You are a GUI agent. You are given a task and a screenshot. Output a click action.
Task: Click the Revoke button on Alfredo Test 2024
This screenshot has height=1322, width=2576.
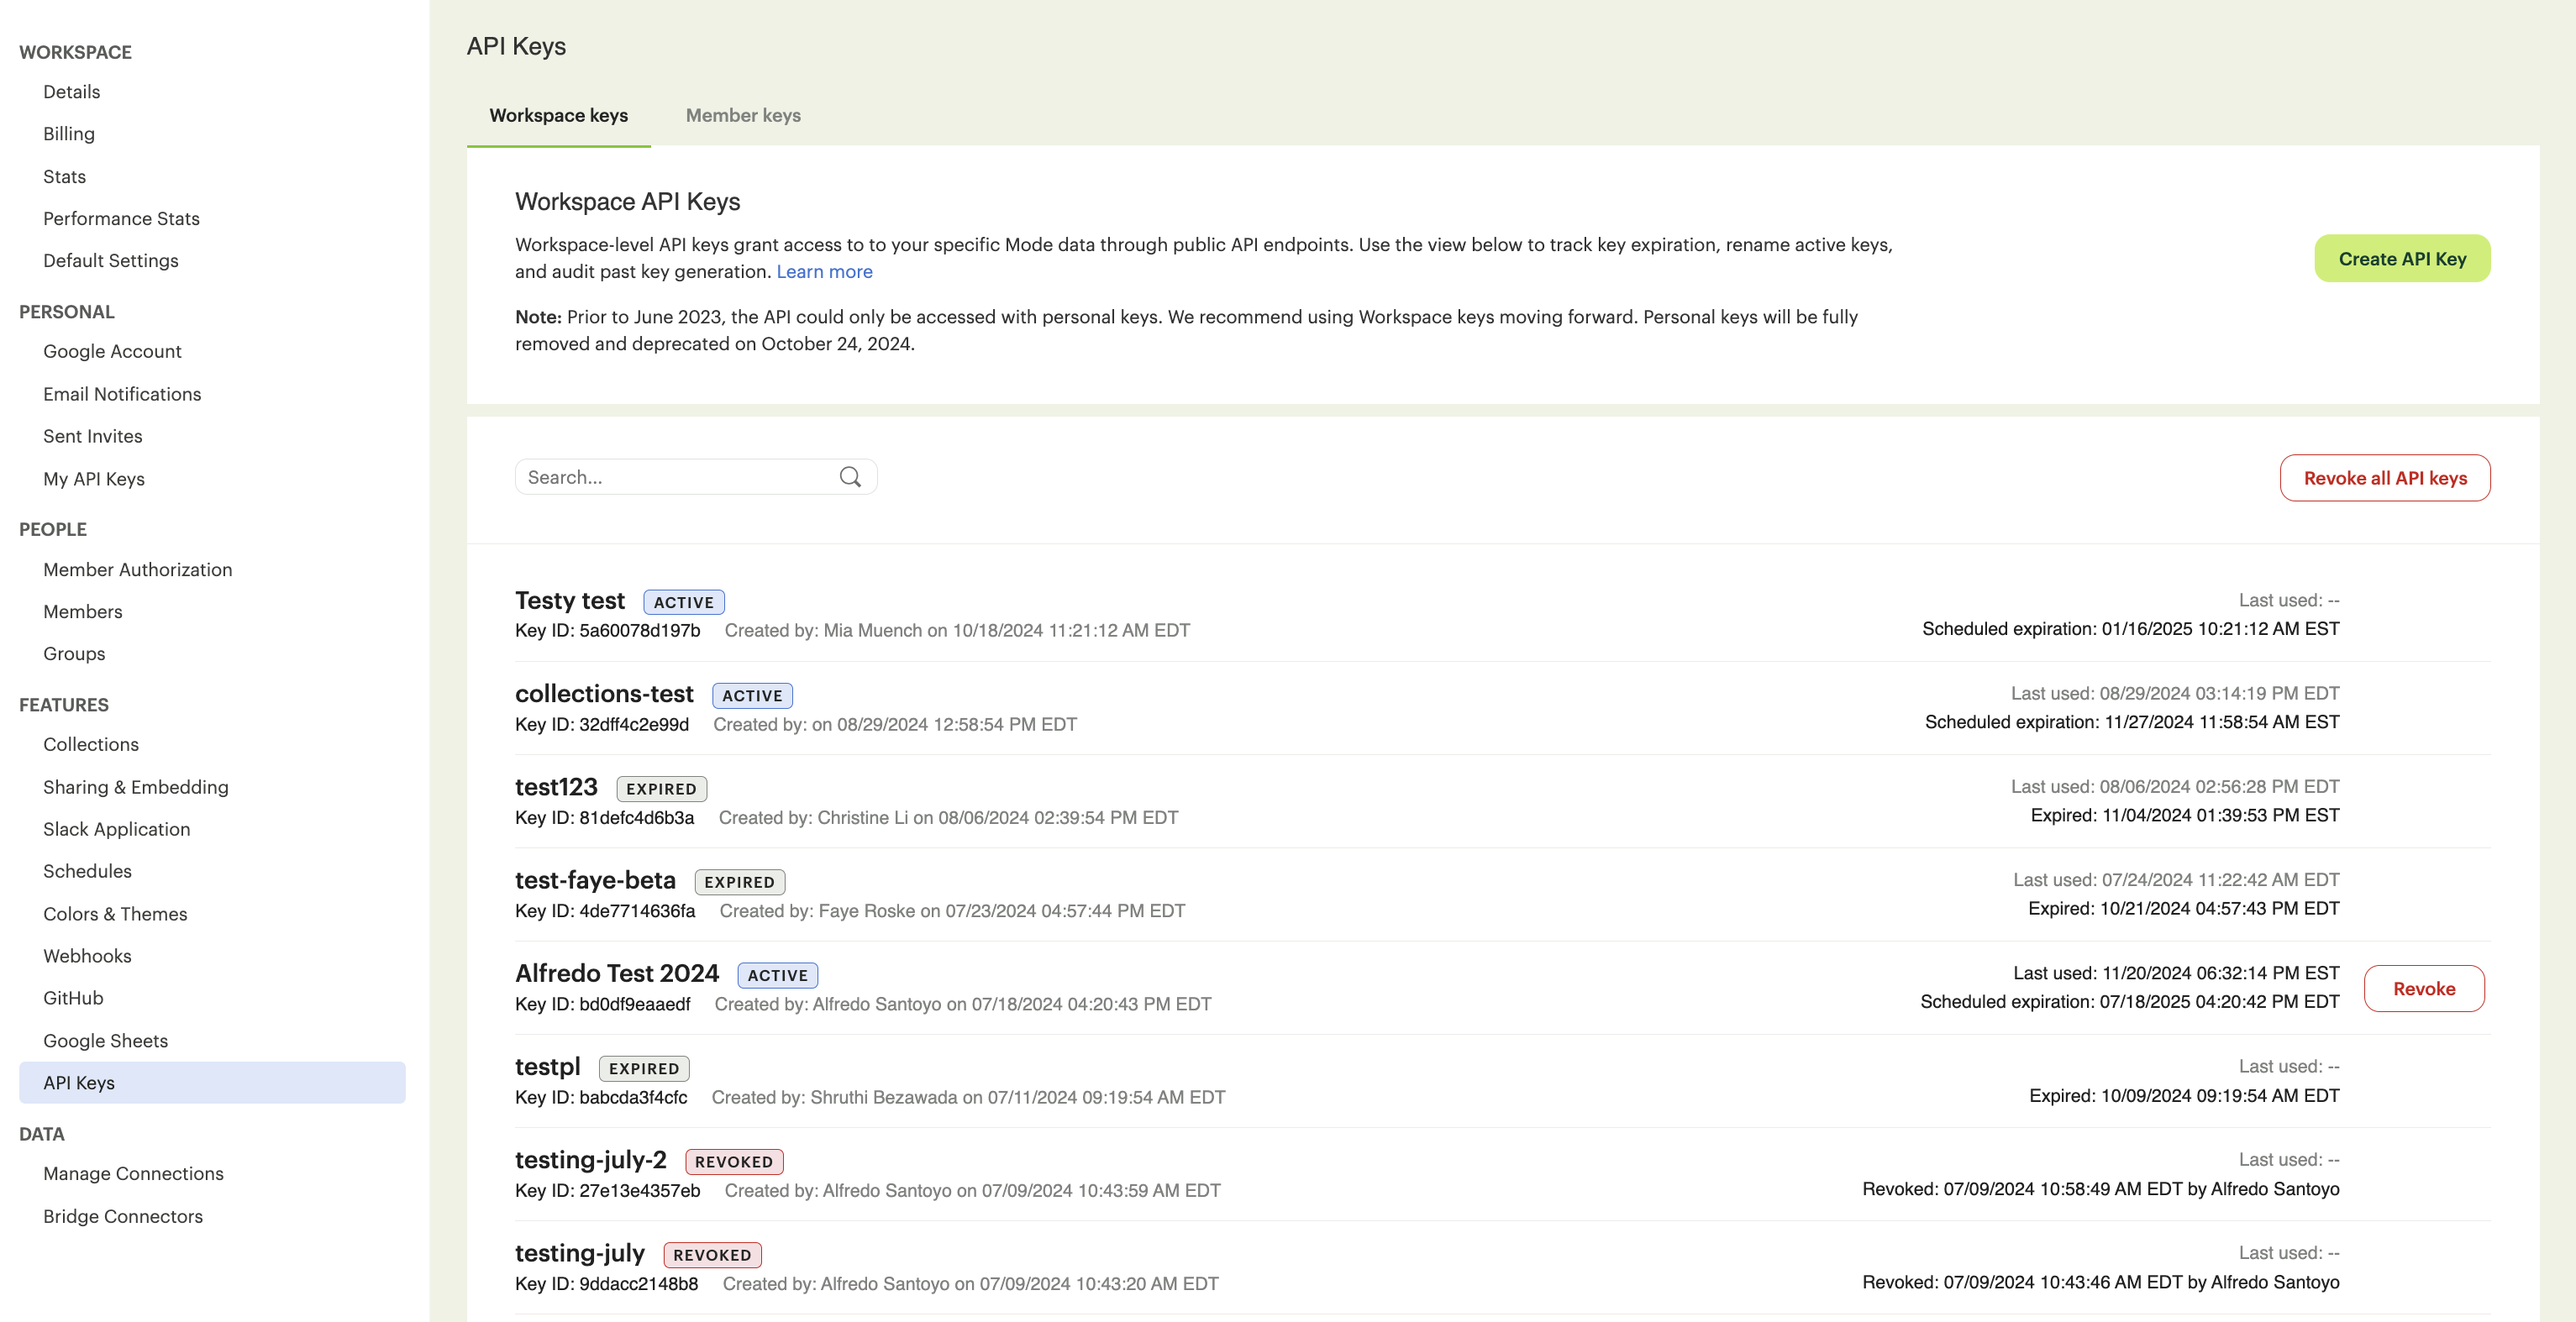tap(2422, 988)
